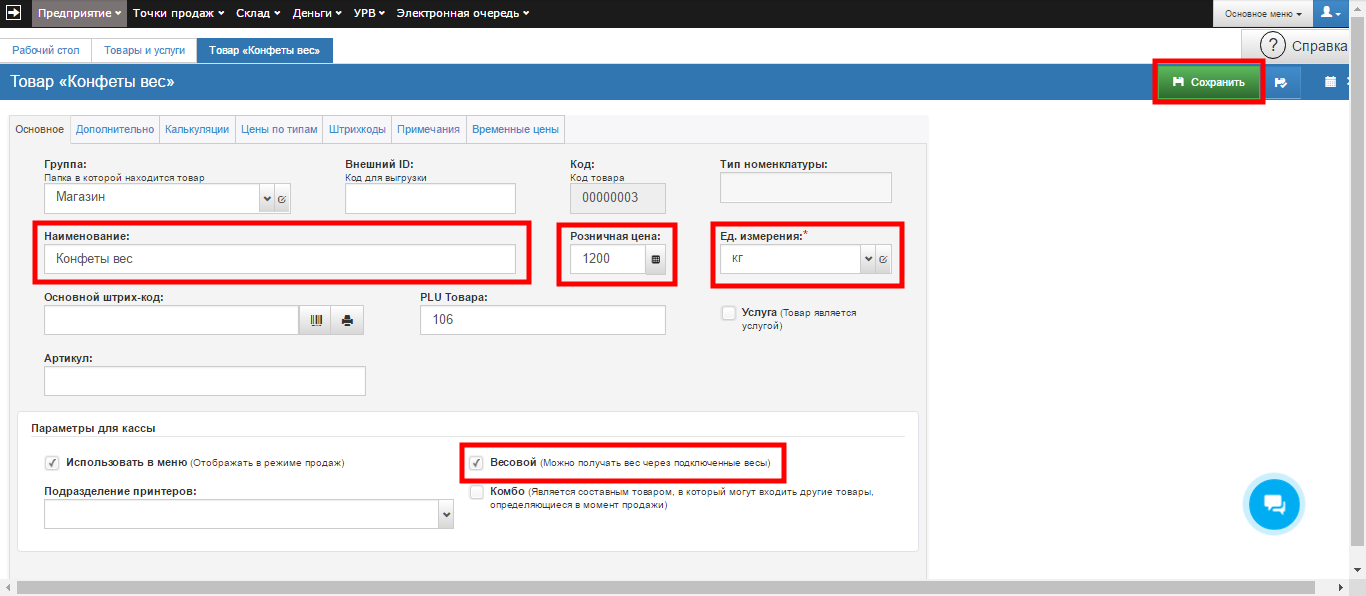This screenshot has height=596, width=1366.
Task: Click the save-and-close icon beside Сохранить
Action: tap(1281, 83)
